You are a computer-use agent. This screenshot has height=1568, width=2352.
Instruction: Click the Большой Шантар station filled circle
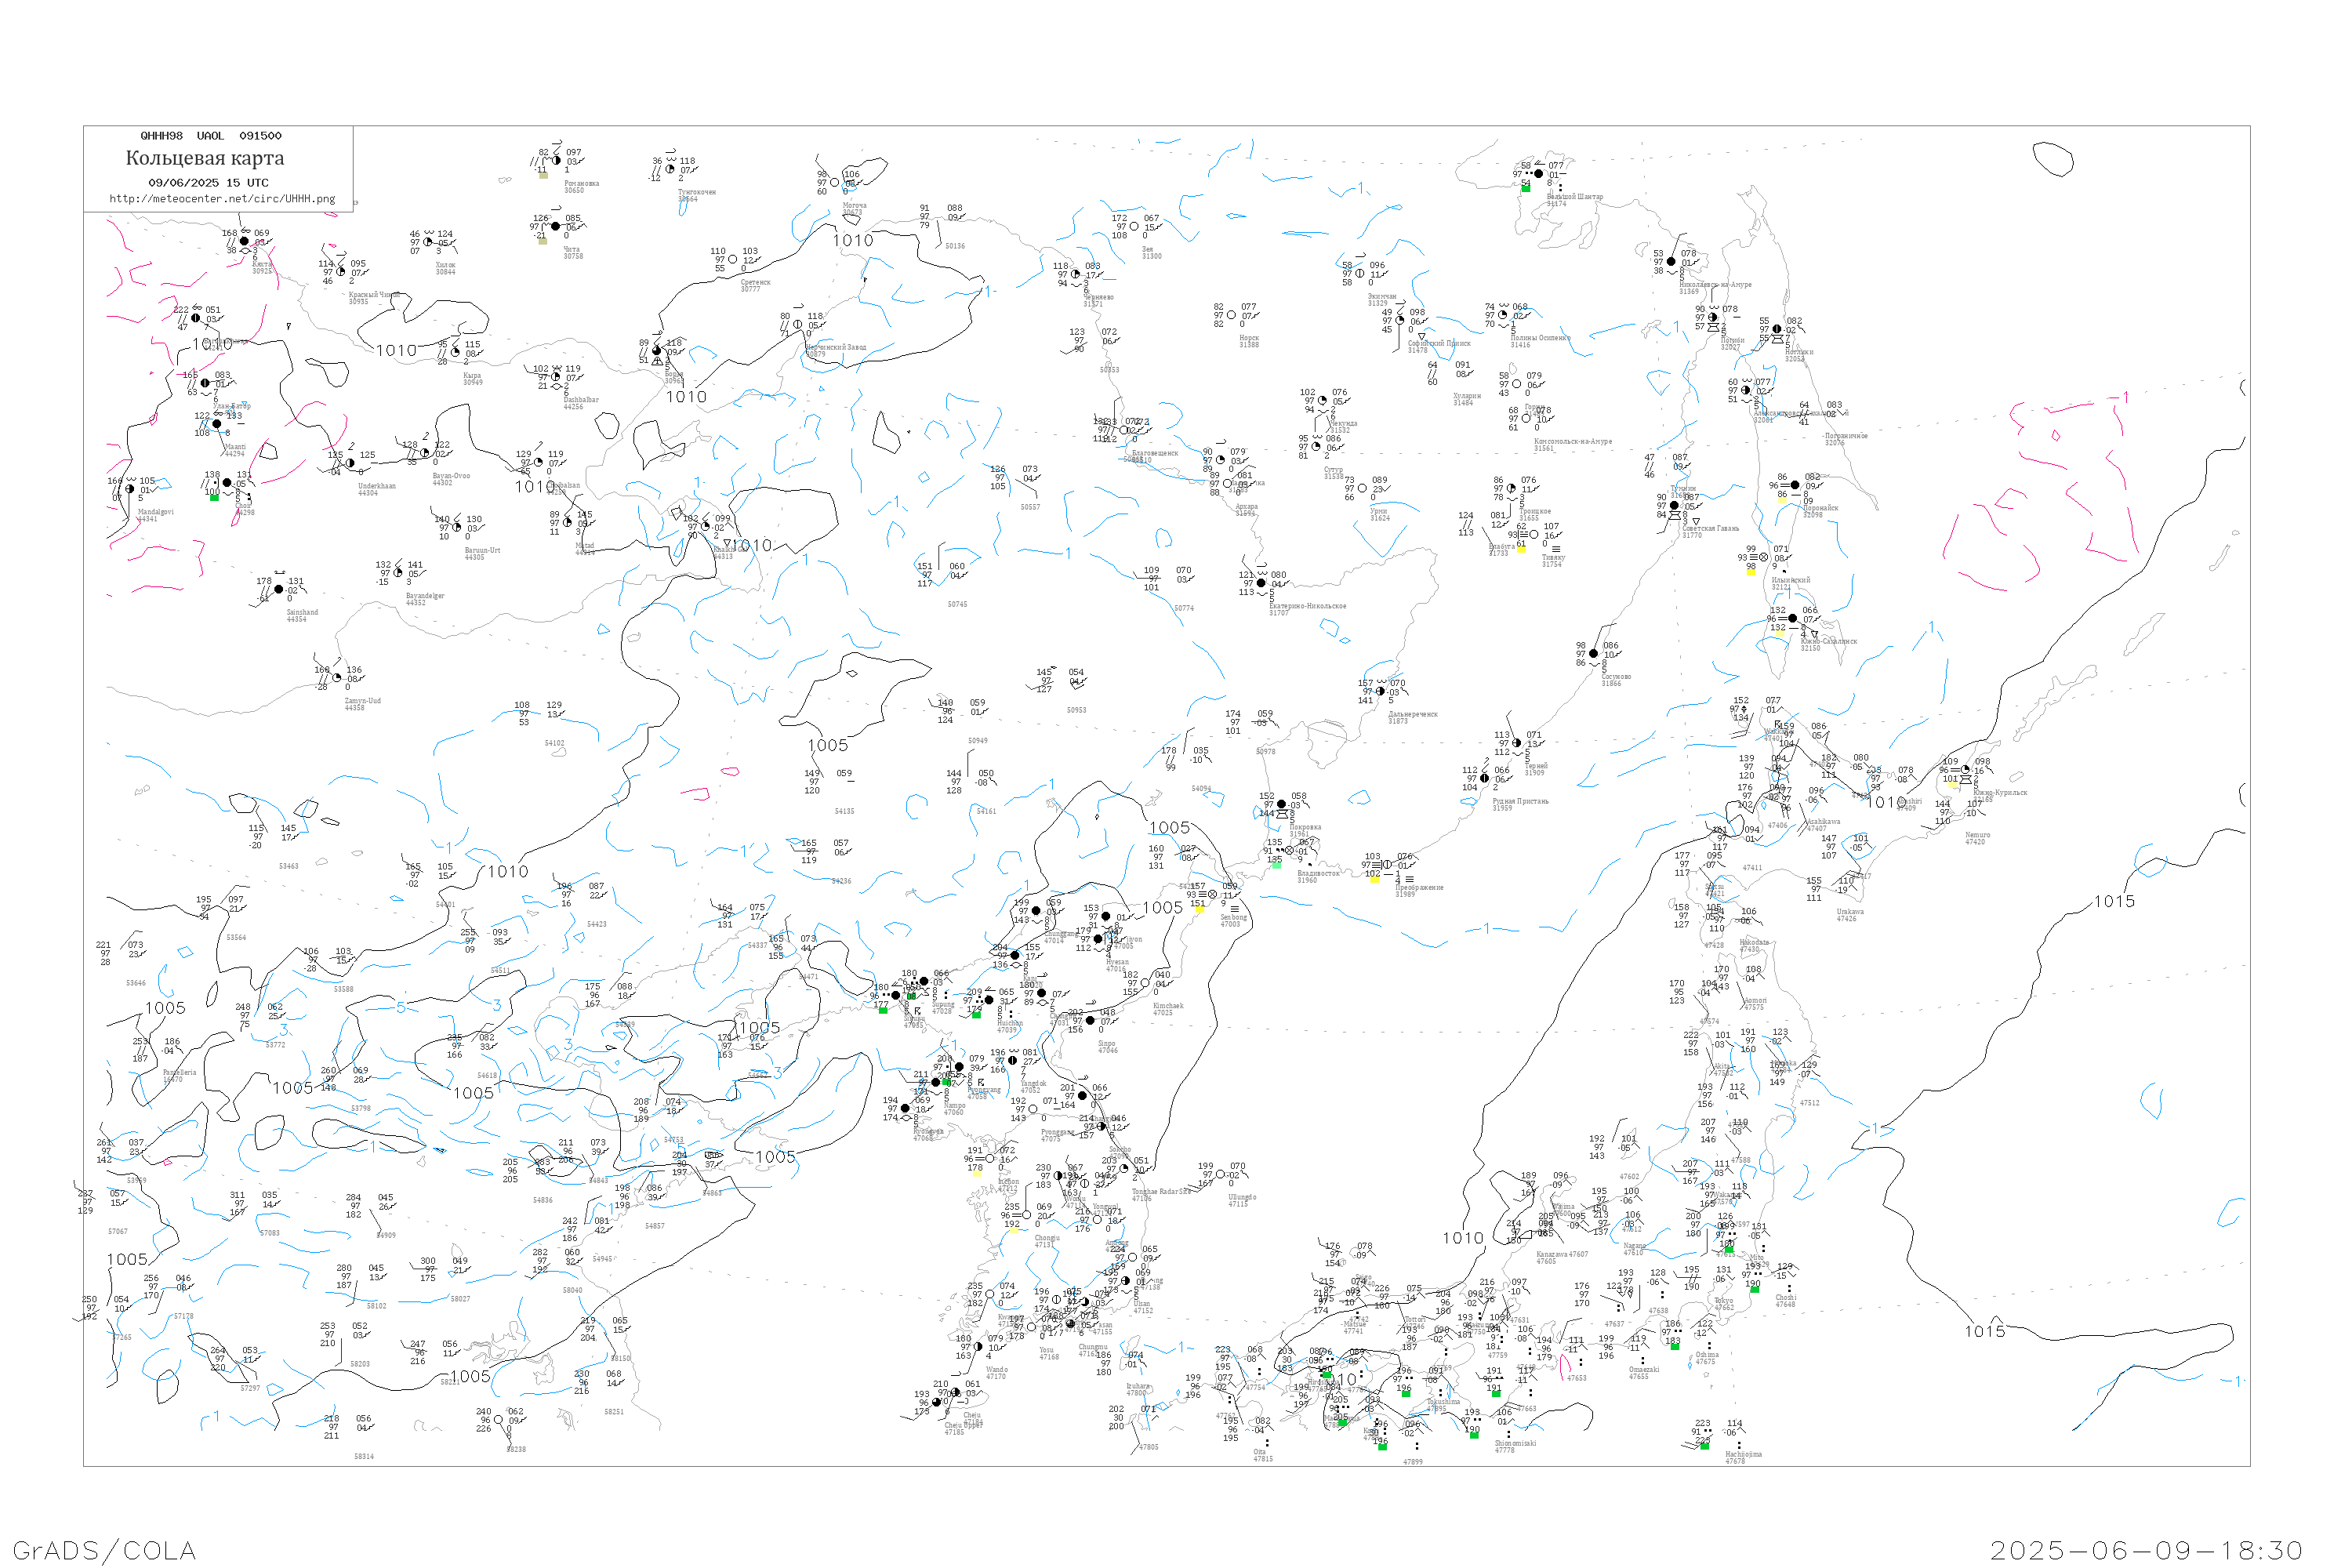click(x=1539, y=174)
